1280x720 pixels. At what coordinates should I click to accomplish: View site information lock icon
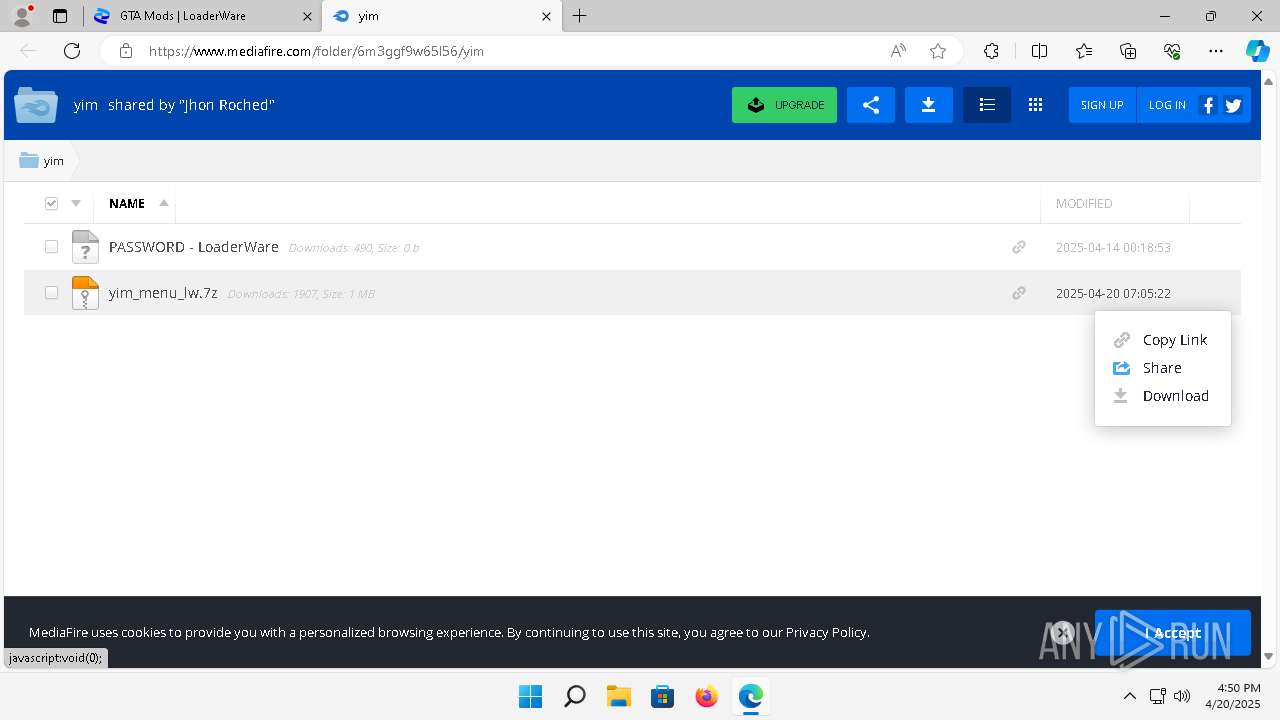[126, 51]
